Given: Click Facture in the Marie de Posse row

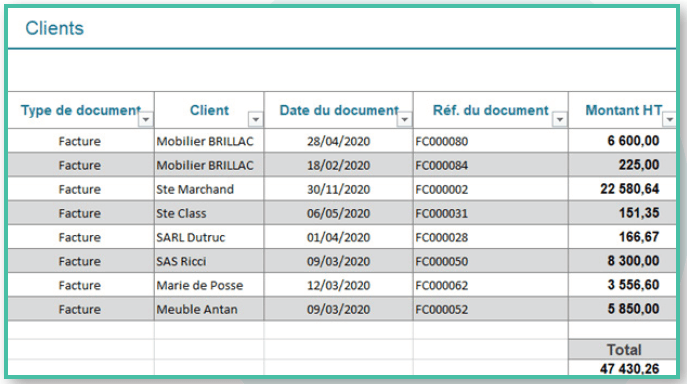Looking at the screenshot, I should [x=80, y=285].
